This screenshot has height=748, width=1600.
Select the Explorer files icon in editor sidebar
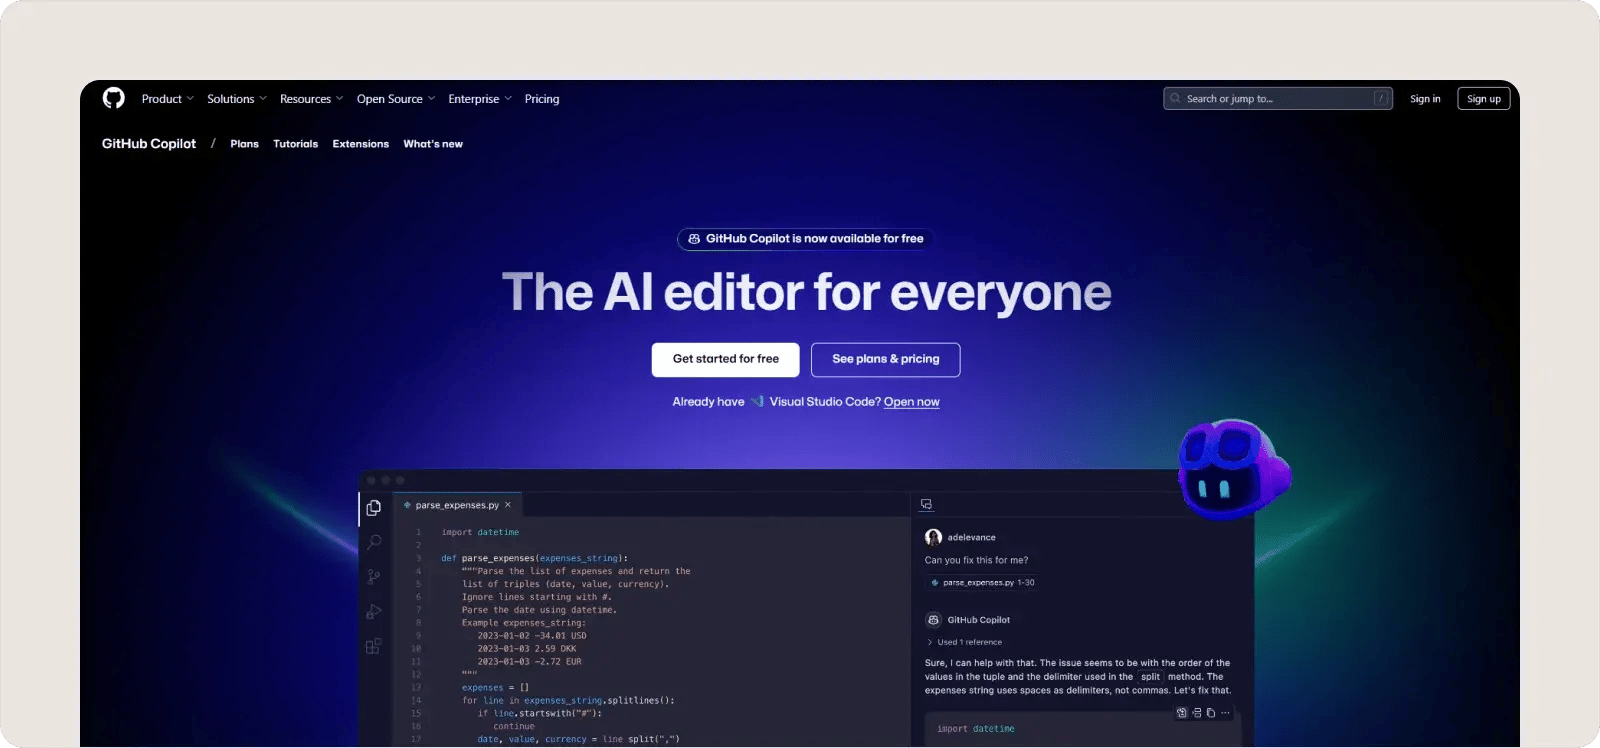point(374,508)
